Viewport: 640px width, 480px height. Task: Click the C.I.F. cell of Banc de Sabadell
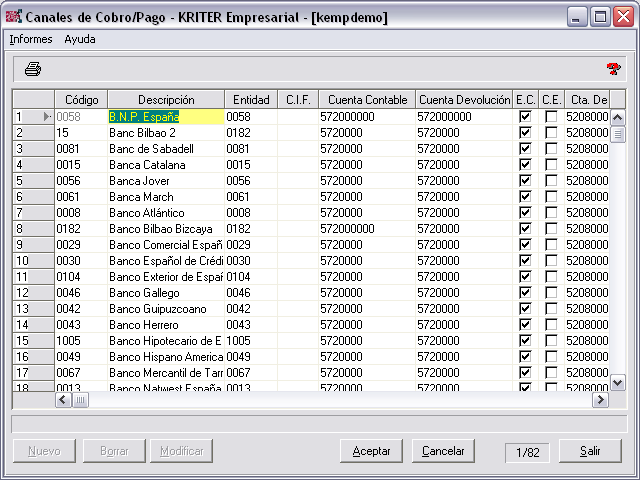[x=298, y=149]
